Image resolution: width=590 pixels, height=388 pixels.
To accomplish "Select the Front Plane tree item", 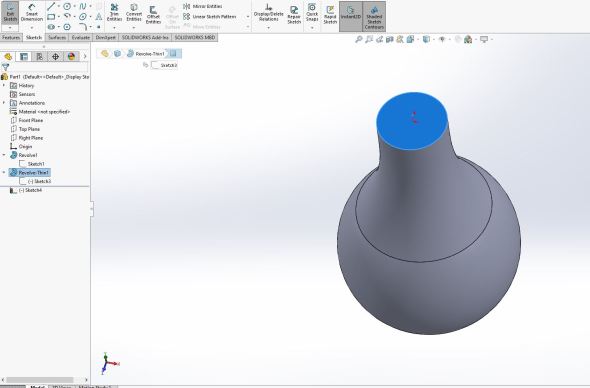I will (x=27, y=120).
